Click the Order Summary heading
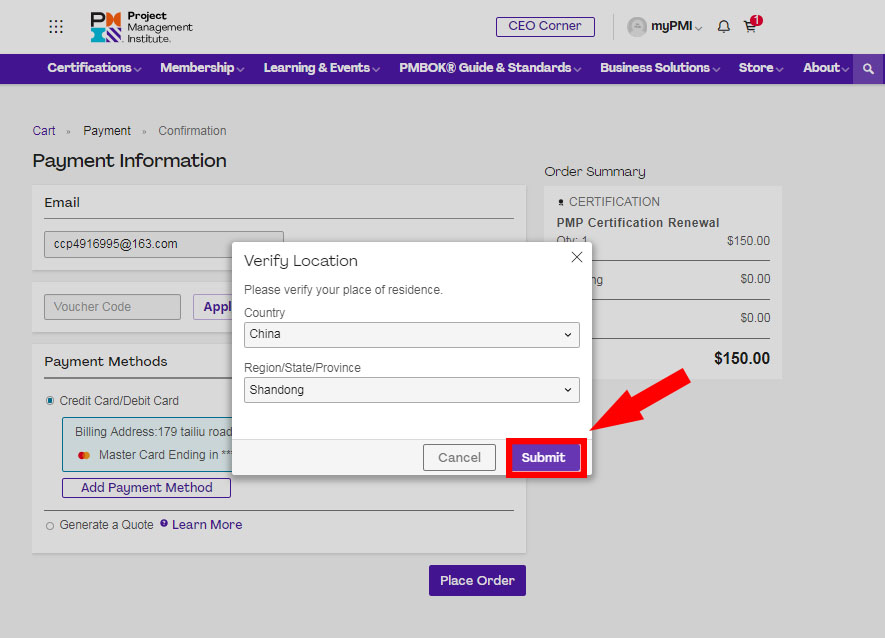Image resolution: width=885 pixels, height=638 pixels. [x=595, y=172]
